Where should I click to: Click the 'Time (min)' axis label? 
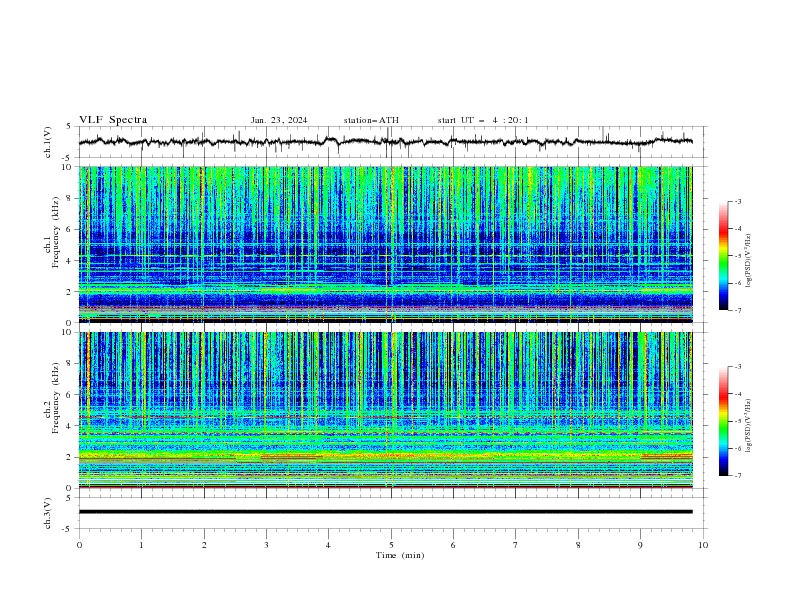coord(400,555)
